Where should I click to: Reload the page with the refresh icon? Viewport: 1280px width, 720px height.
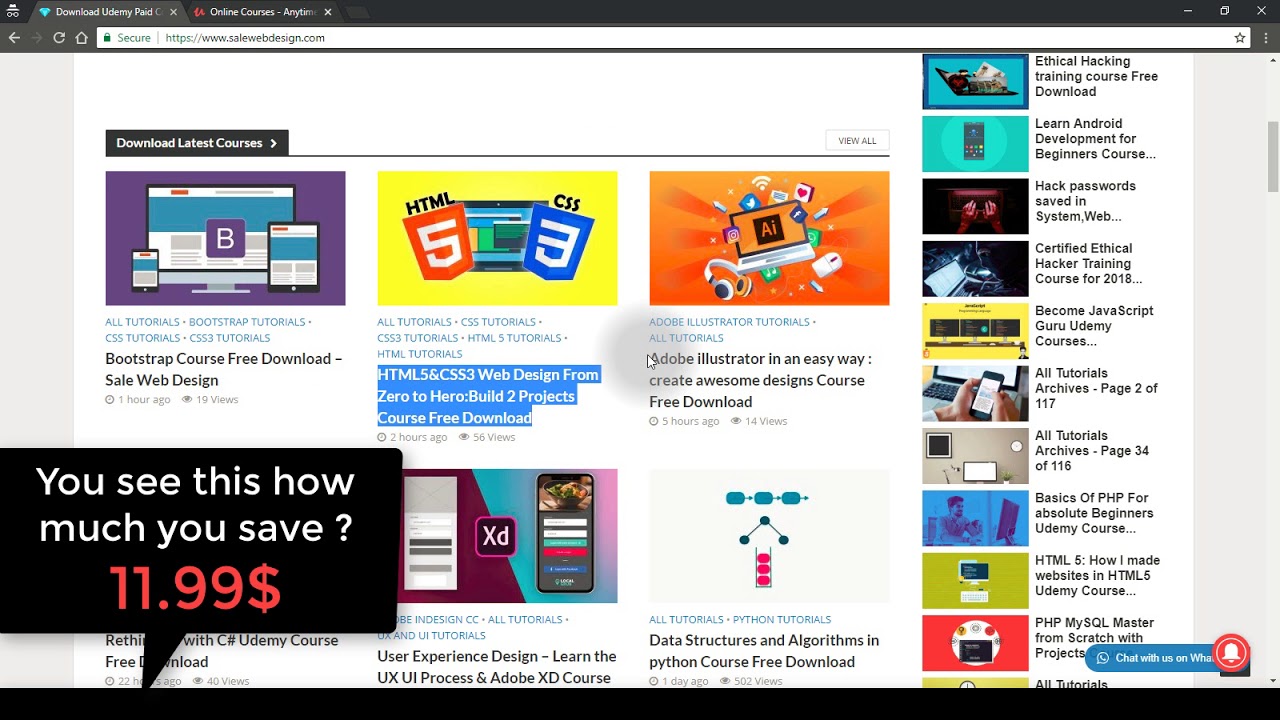click(x=59, y=38)
